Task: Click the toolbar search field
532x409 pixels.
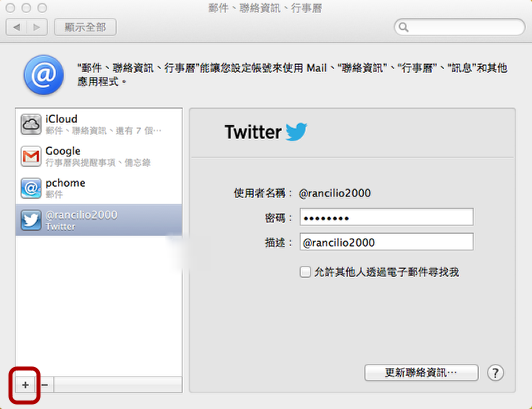Action: coord(459,27)
